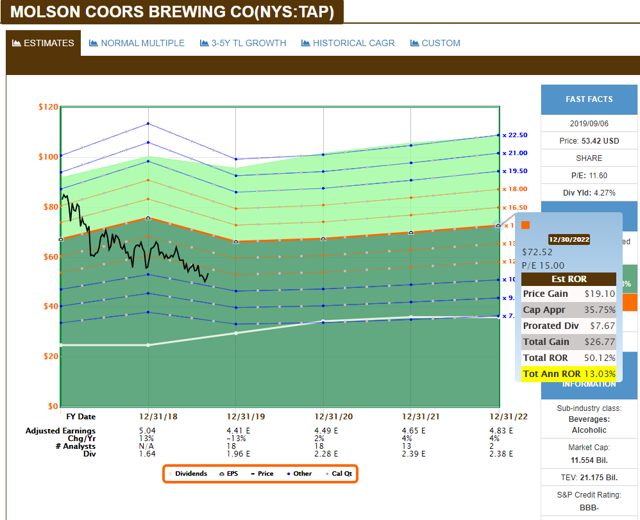
Task: Open the Estimates tab
Action: pos(43,43)
